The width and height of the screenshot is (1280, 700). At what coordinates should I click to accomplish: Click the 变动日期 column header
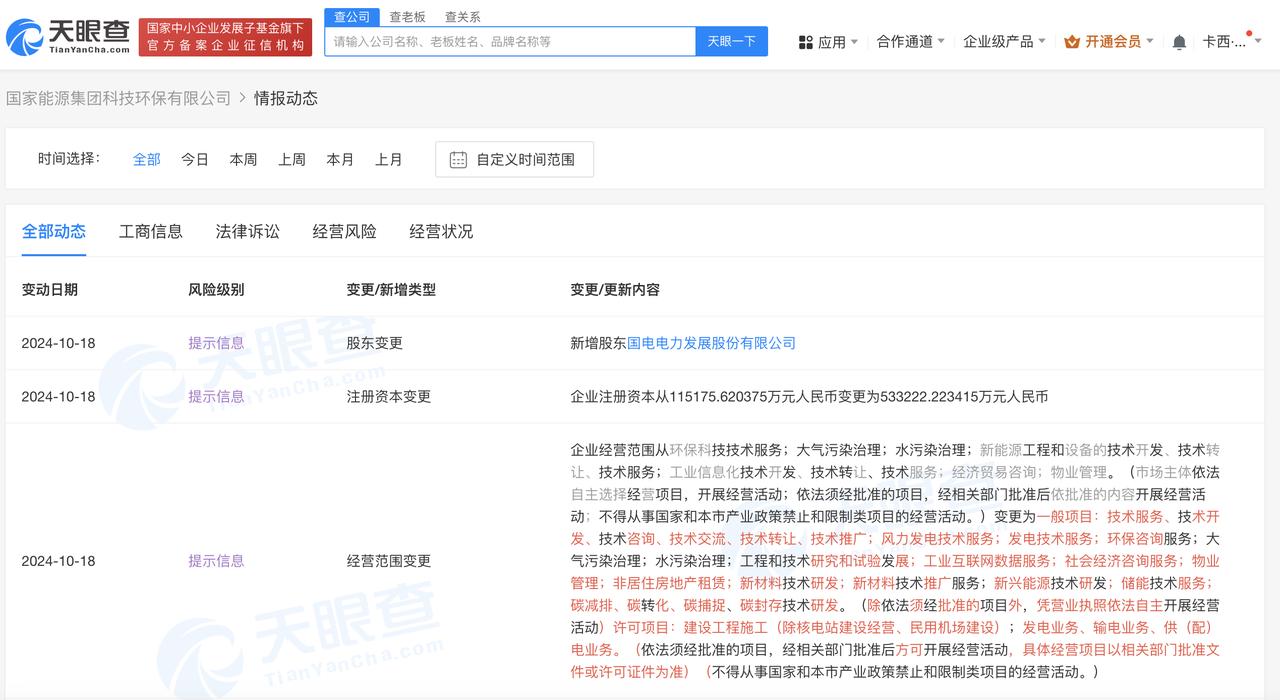point(50,290)
